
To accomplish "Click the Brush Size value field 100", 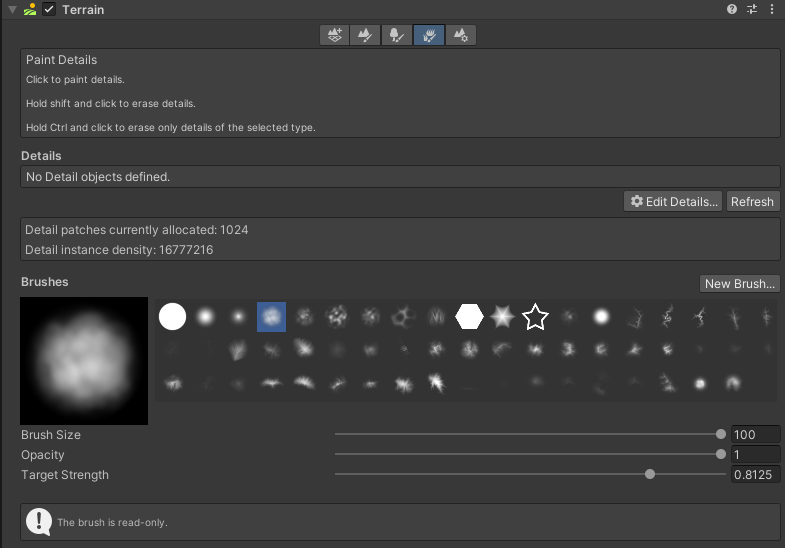I will (755, 434).
